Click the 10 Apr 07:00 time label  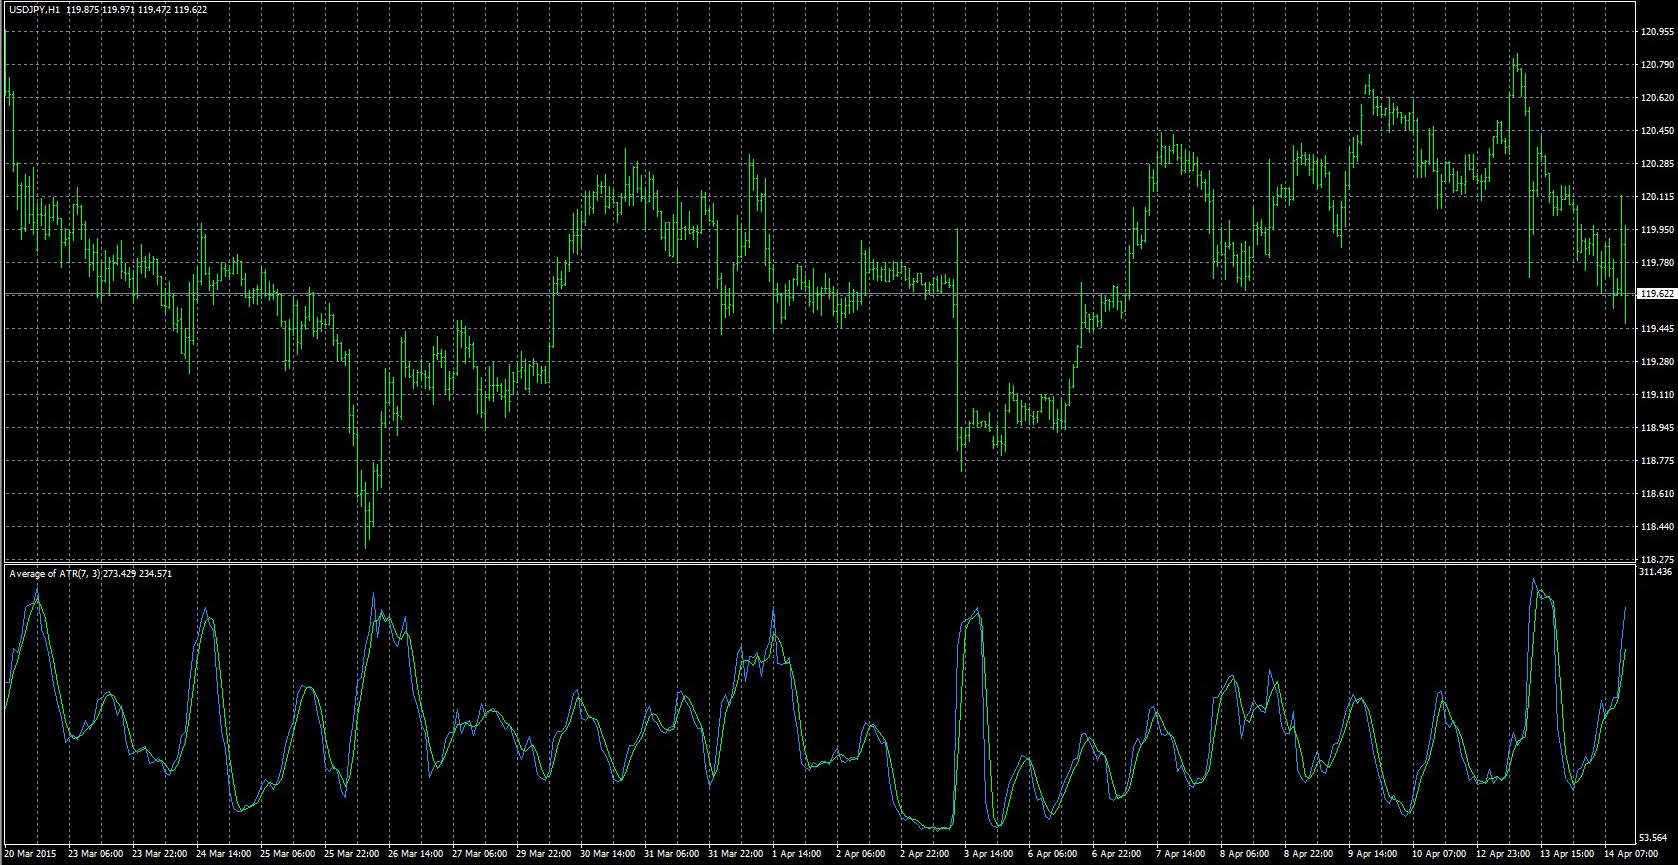1441,854
